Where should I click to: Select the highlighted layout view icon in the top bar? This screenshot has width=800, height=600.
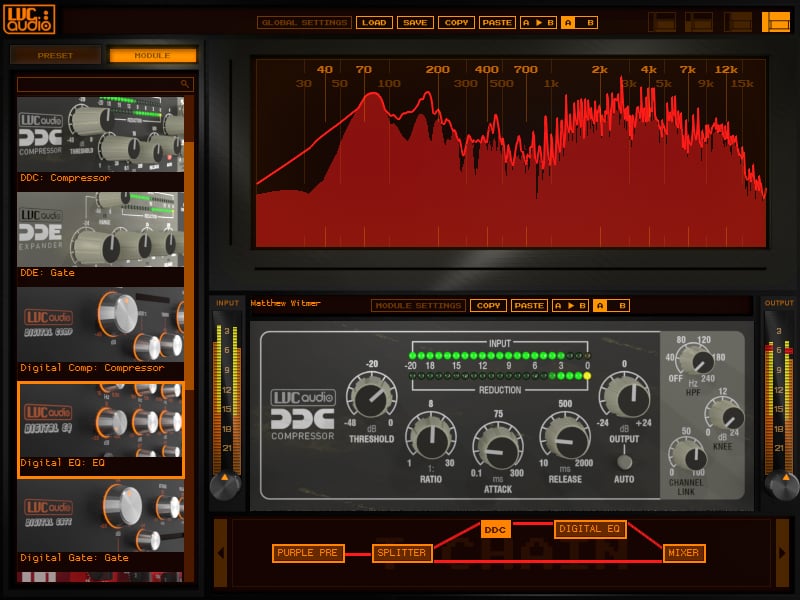pyautogui.click(x=775, y=22)
